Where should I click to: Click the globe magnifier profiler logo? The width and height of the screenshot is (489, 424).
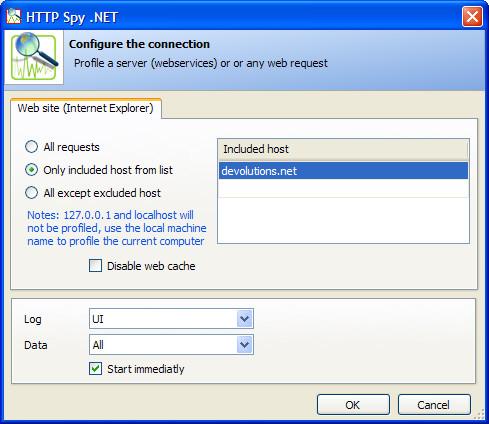pyautogui.click(x=34, y=57)
